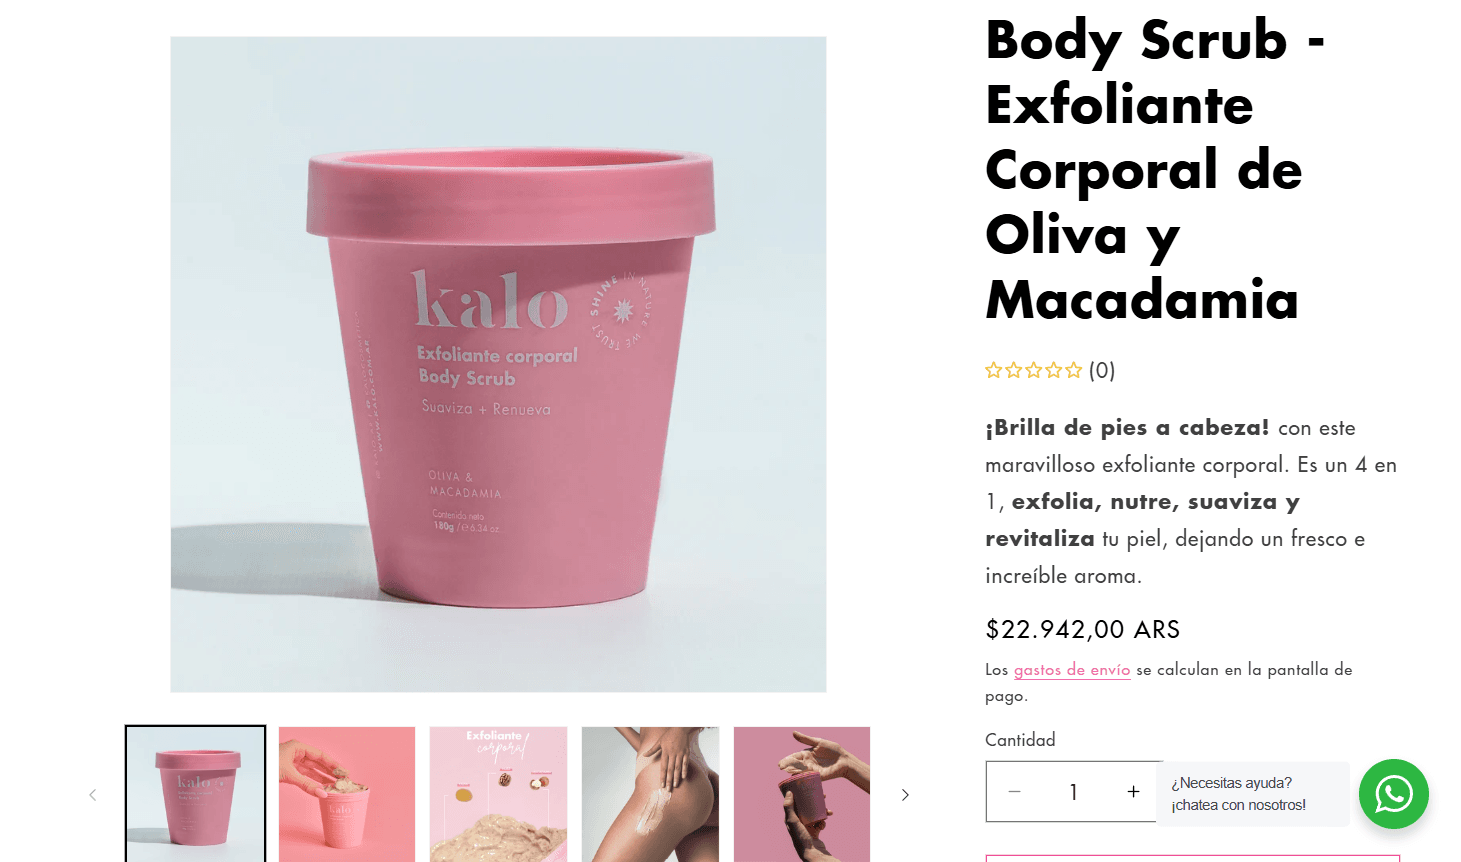This screenshot has height=862, width=1461.
Task: Select the pink jar thumbnail
Action: pos(196,794)
